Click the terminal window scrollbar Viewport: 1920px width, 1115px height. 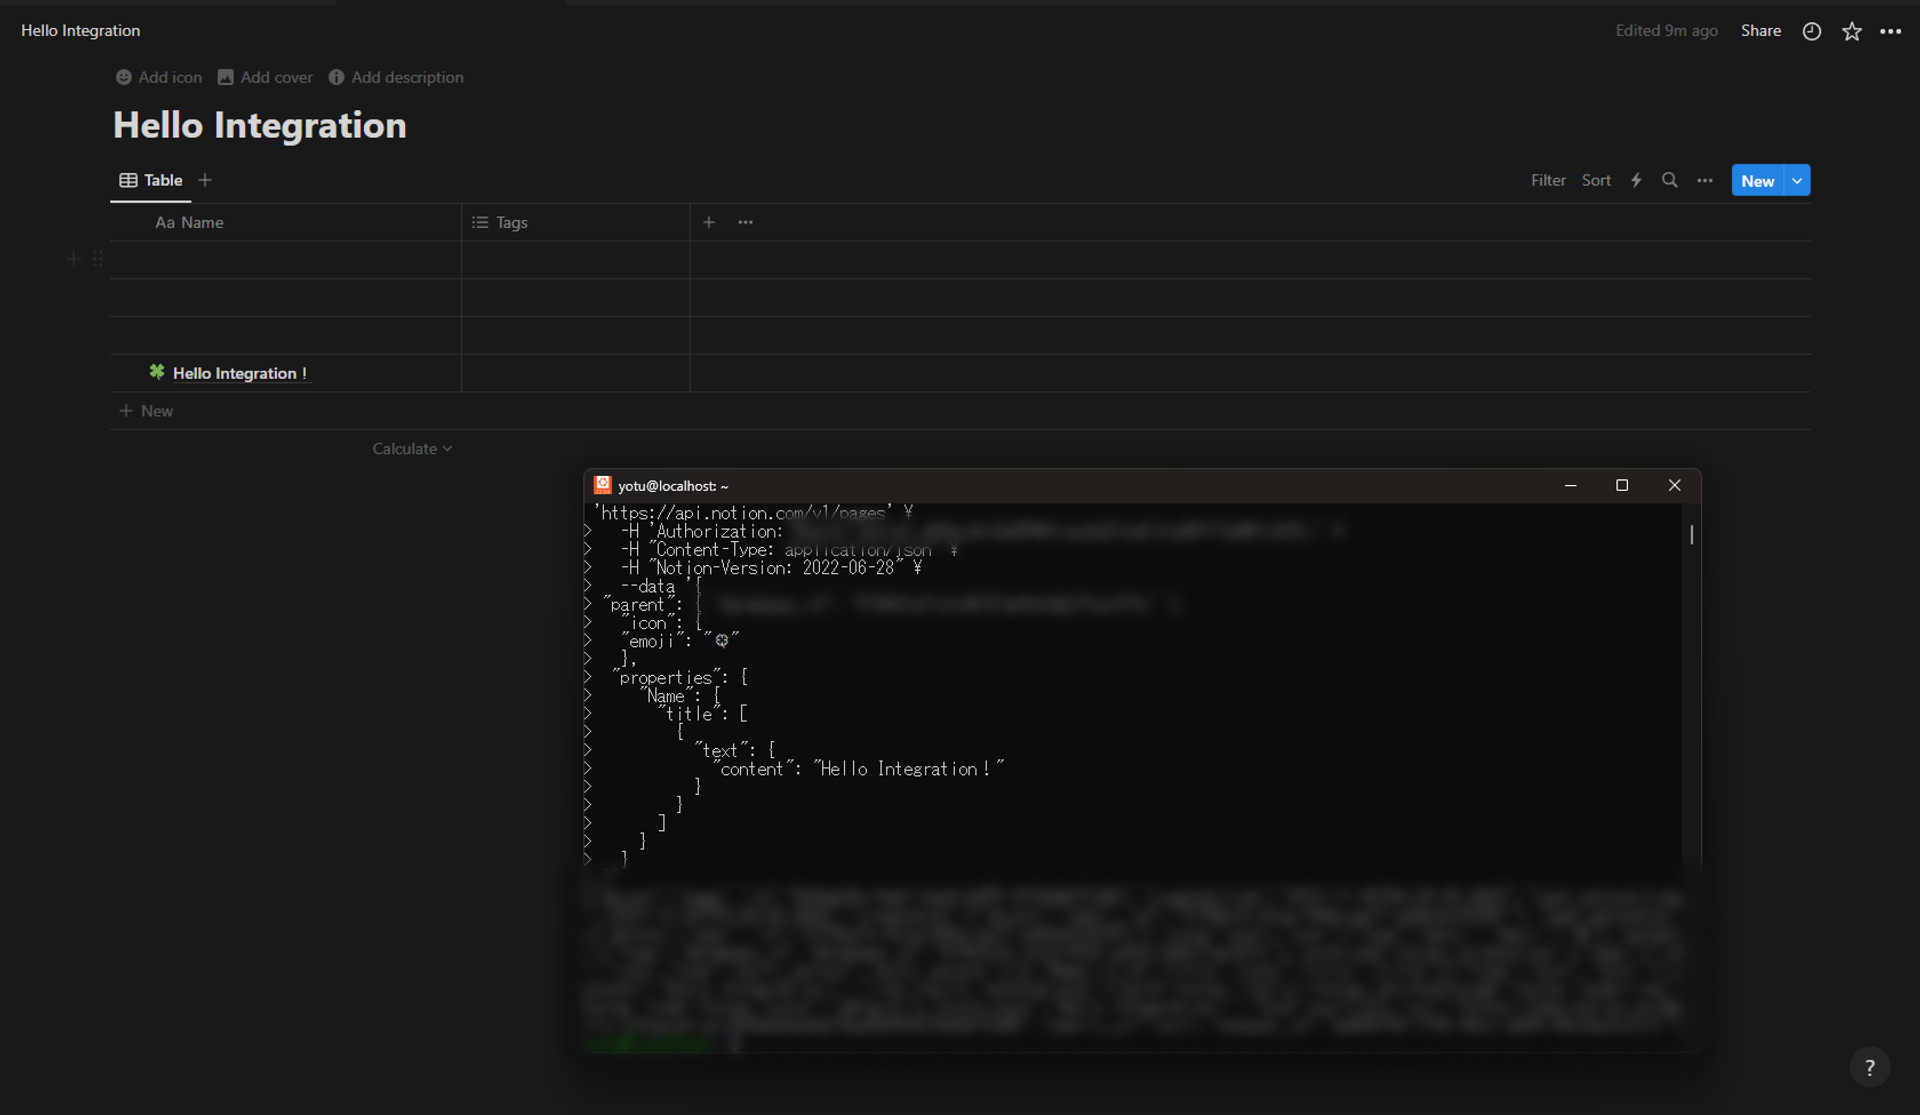[1691, 536]
